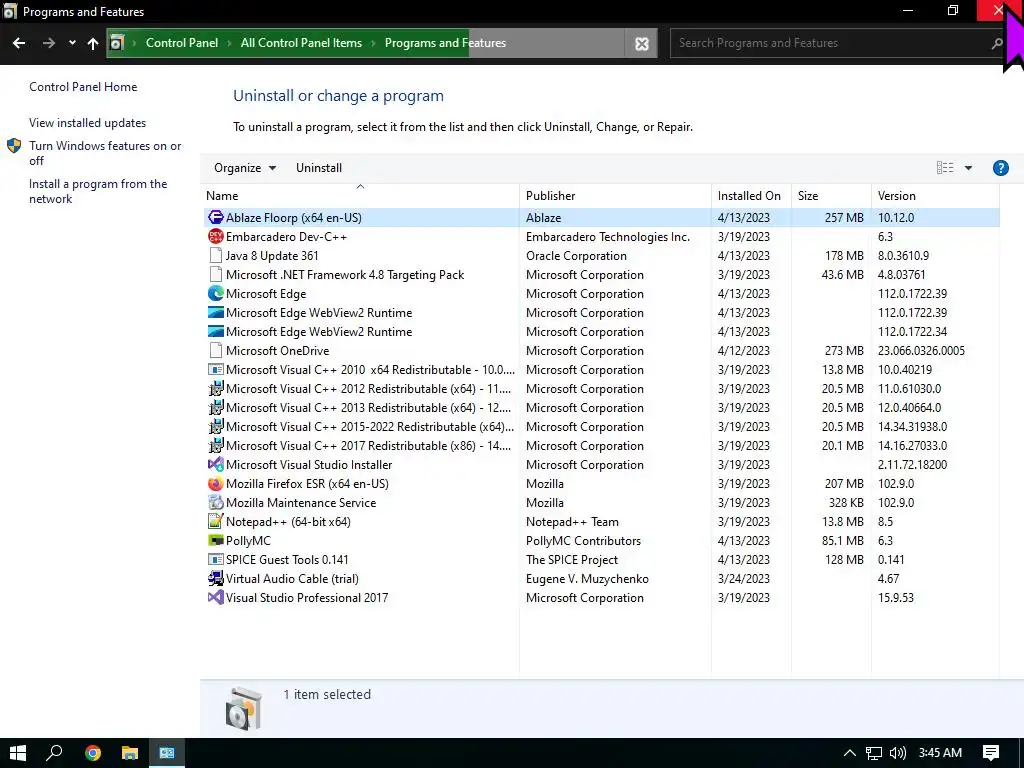
Task: Open the Action Center notifications icon
Action: (991, 753)
